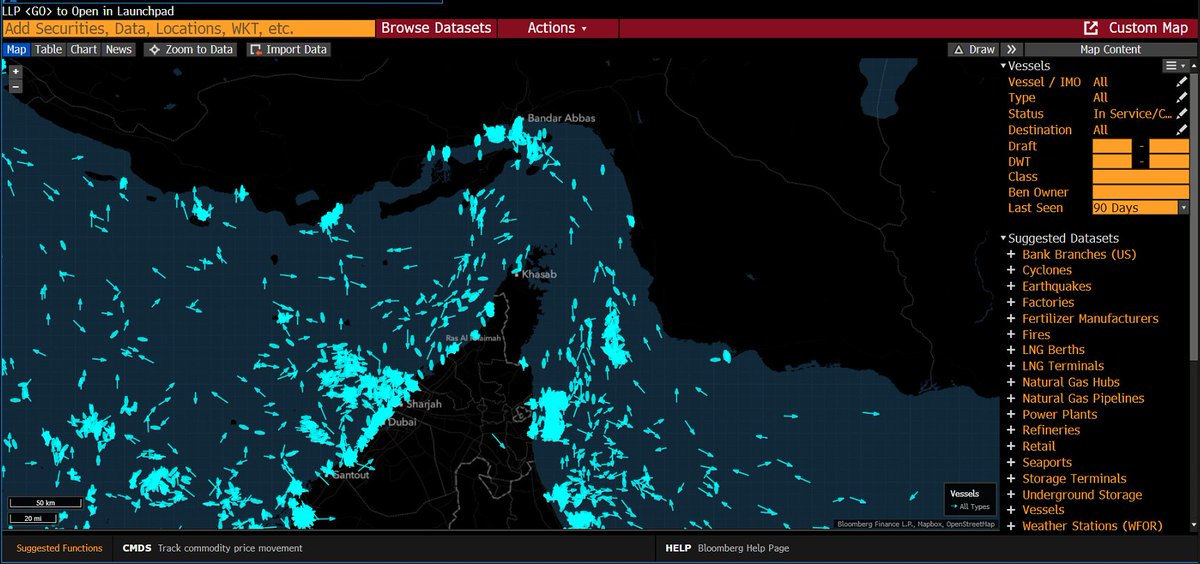The height and width of the screenshot is (564, 1200).
Task: Edit the Vessel / IMO filter pencil
Action: point(1182,82)
